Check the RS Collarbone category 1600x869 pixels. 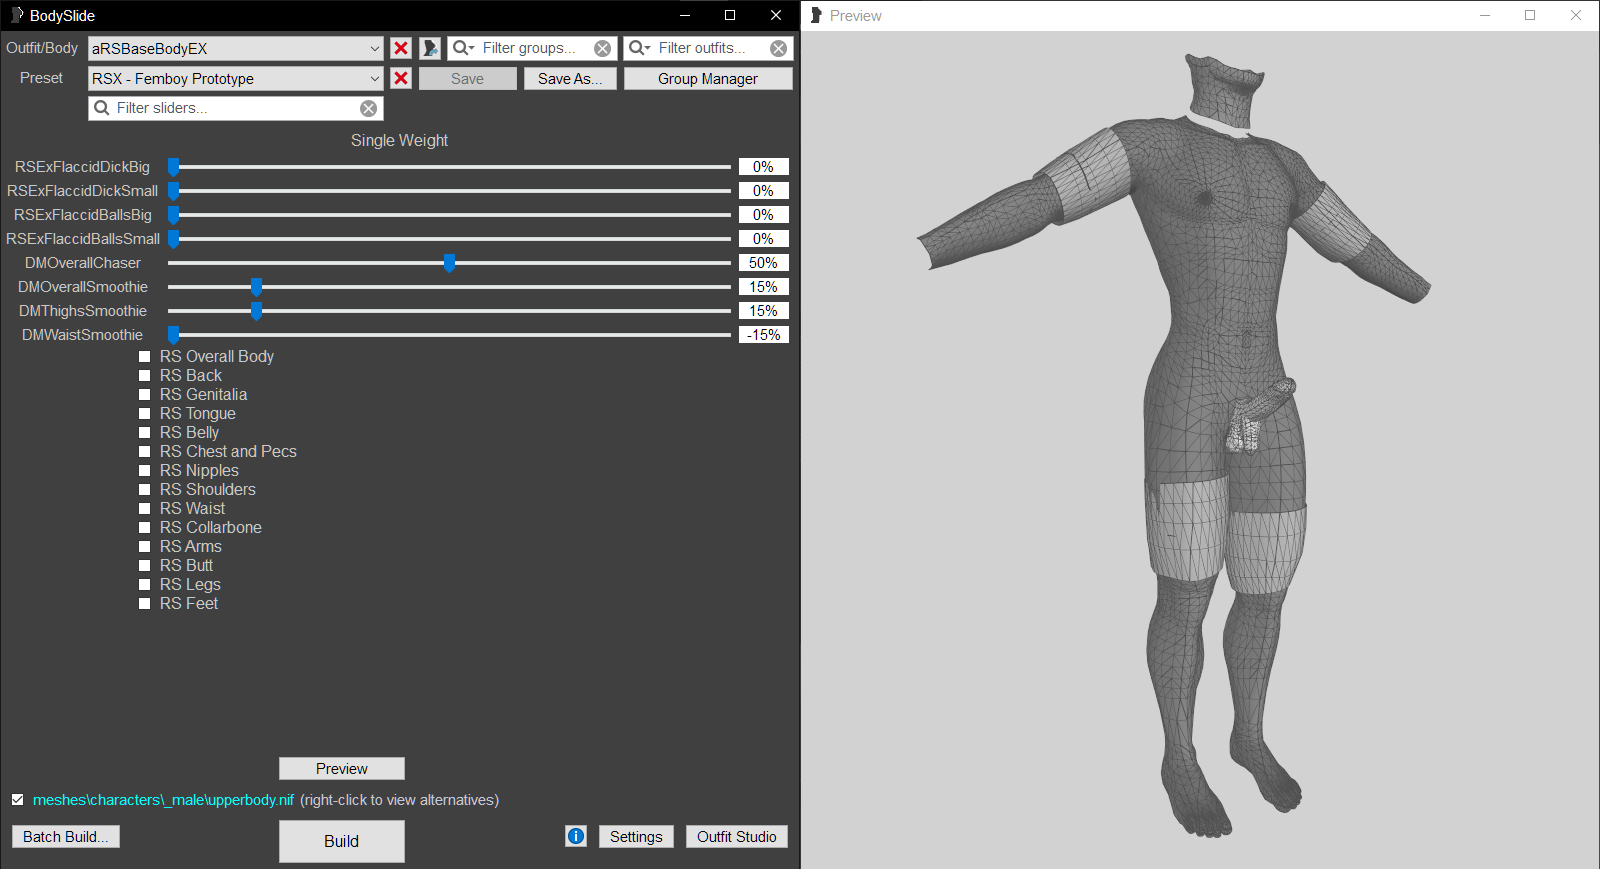coord(145,528)
